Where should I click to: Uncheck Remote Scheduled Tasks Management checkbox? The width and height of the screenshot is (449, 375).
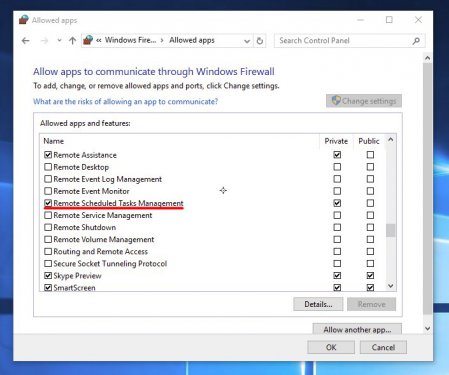(48, 203)
